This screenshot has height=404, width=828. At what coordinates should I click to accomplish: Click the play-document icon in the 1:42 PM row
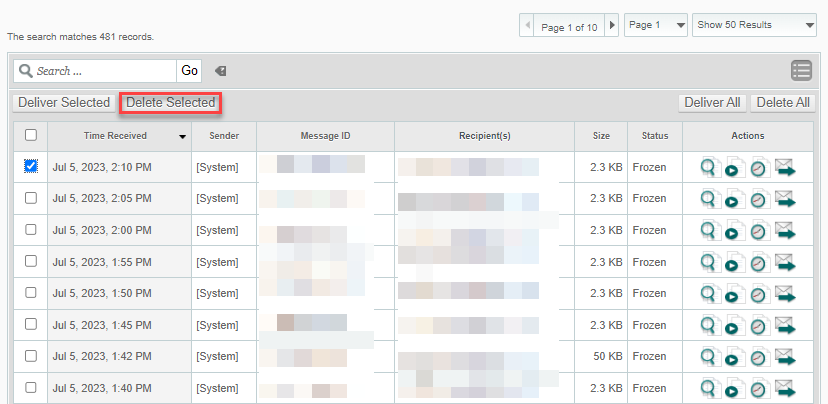(x=735, y=359)
